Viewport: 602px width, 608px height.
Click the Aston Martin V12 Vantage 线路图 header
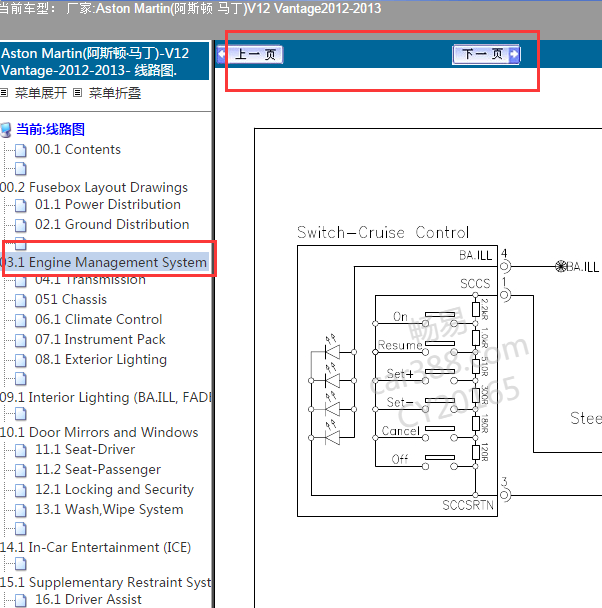pos(104,62)
